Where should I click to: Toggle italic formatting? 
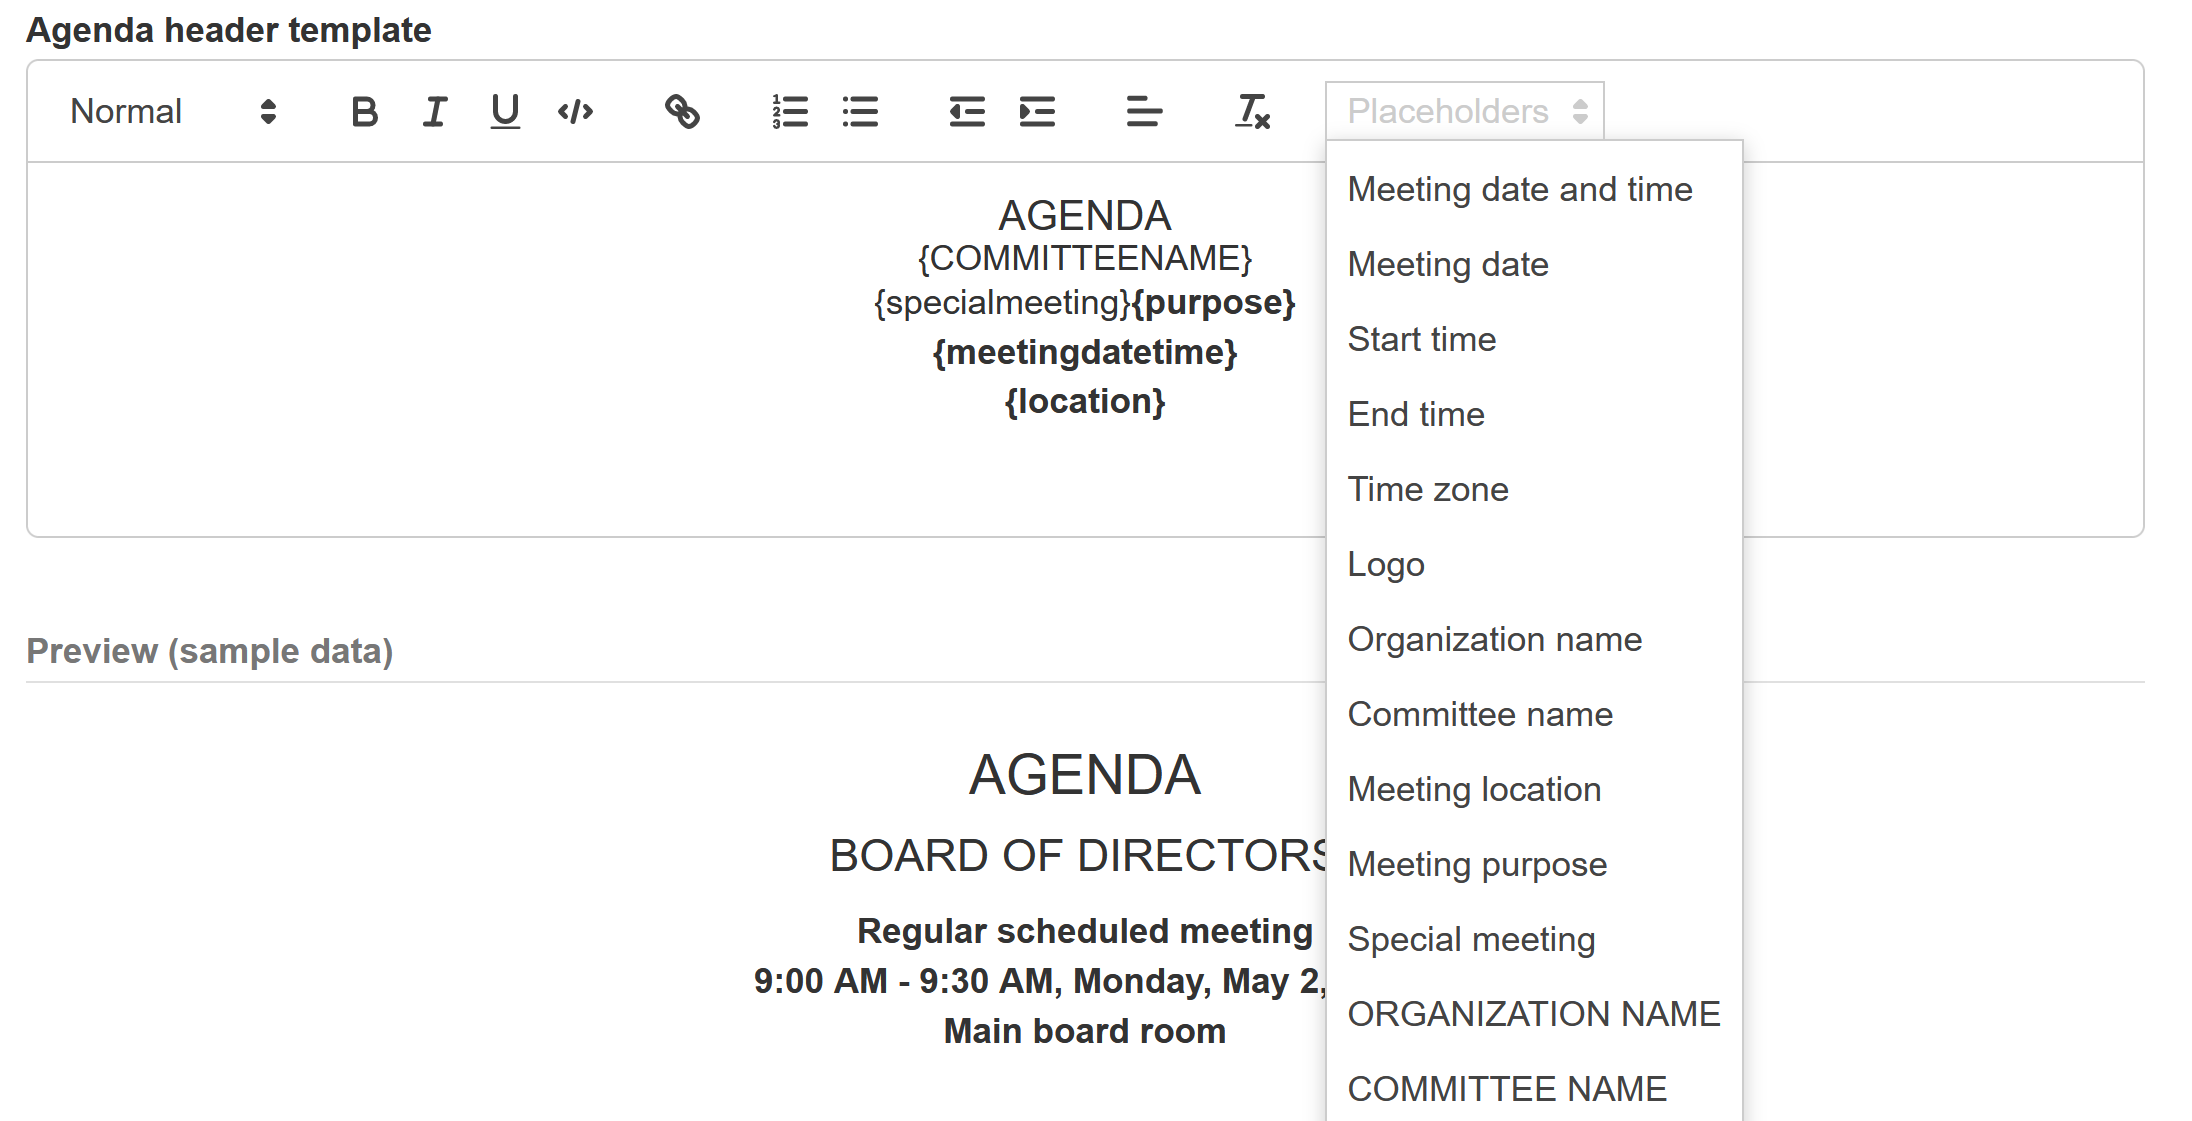pos(435,112)
